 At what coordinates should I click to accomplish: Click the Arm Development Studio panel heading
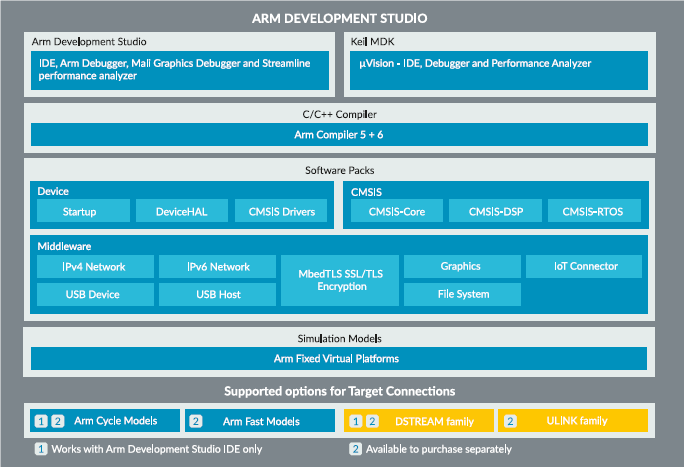point(89,41)
